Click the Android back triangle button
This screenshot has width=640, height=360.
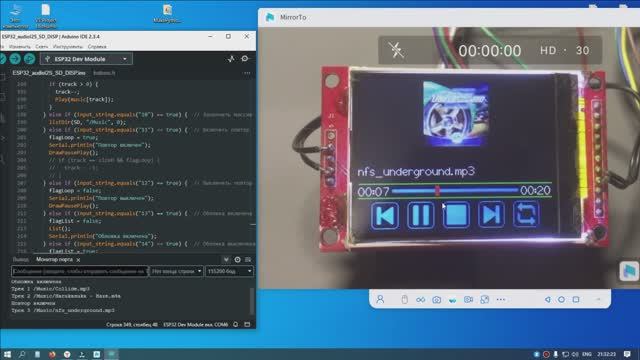coord(547,300)
